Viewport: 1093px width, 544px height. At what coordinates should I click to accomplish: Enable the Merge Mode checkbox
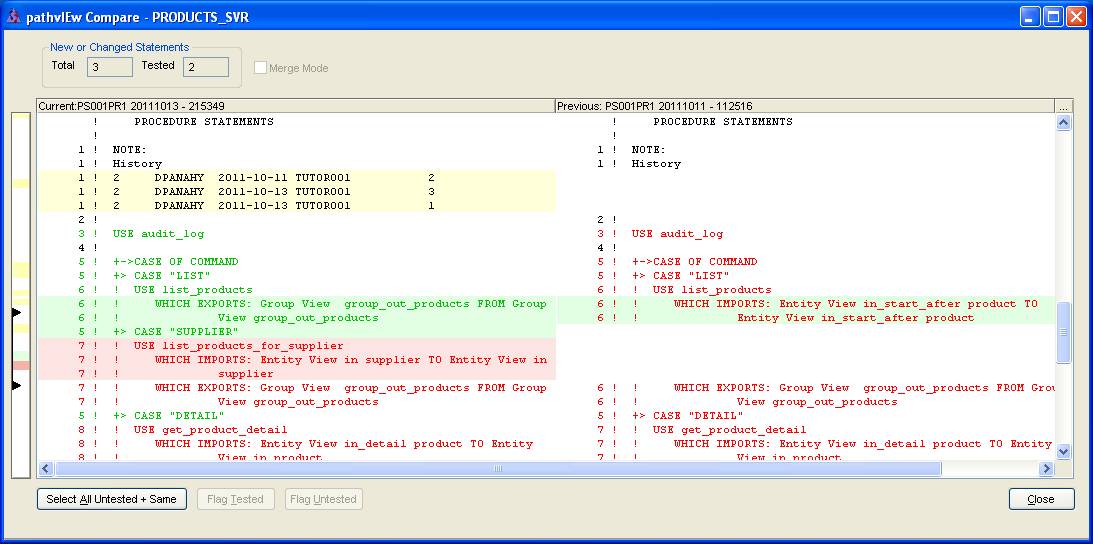(261, 68)
